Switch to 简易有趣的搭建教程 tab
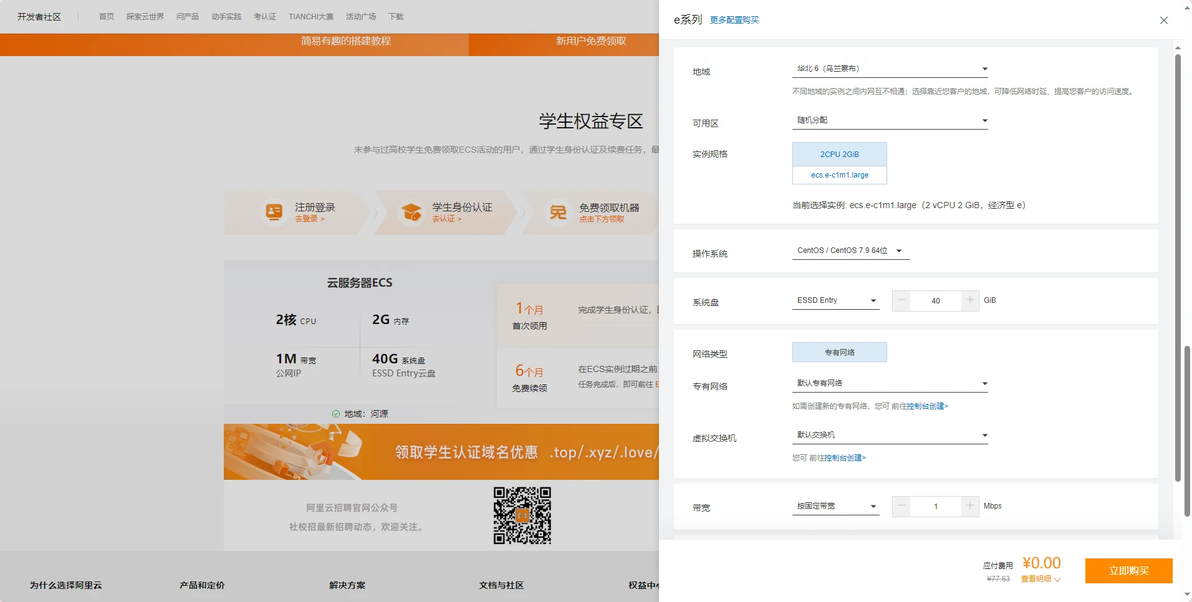1192x602 pixels. 346,41
